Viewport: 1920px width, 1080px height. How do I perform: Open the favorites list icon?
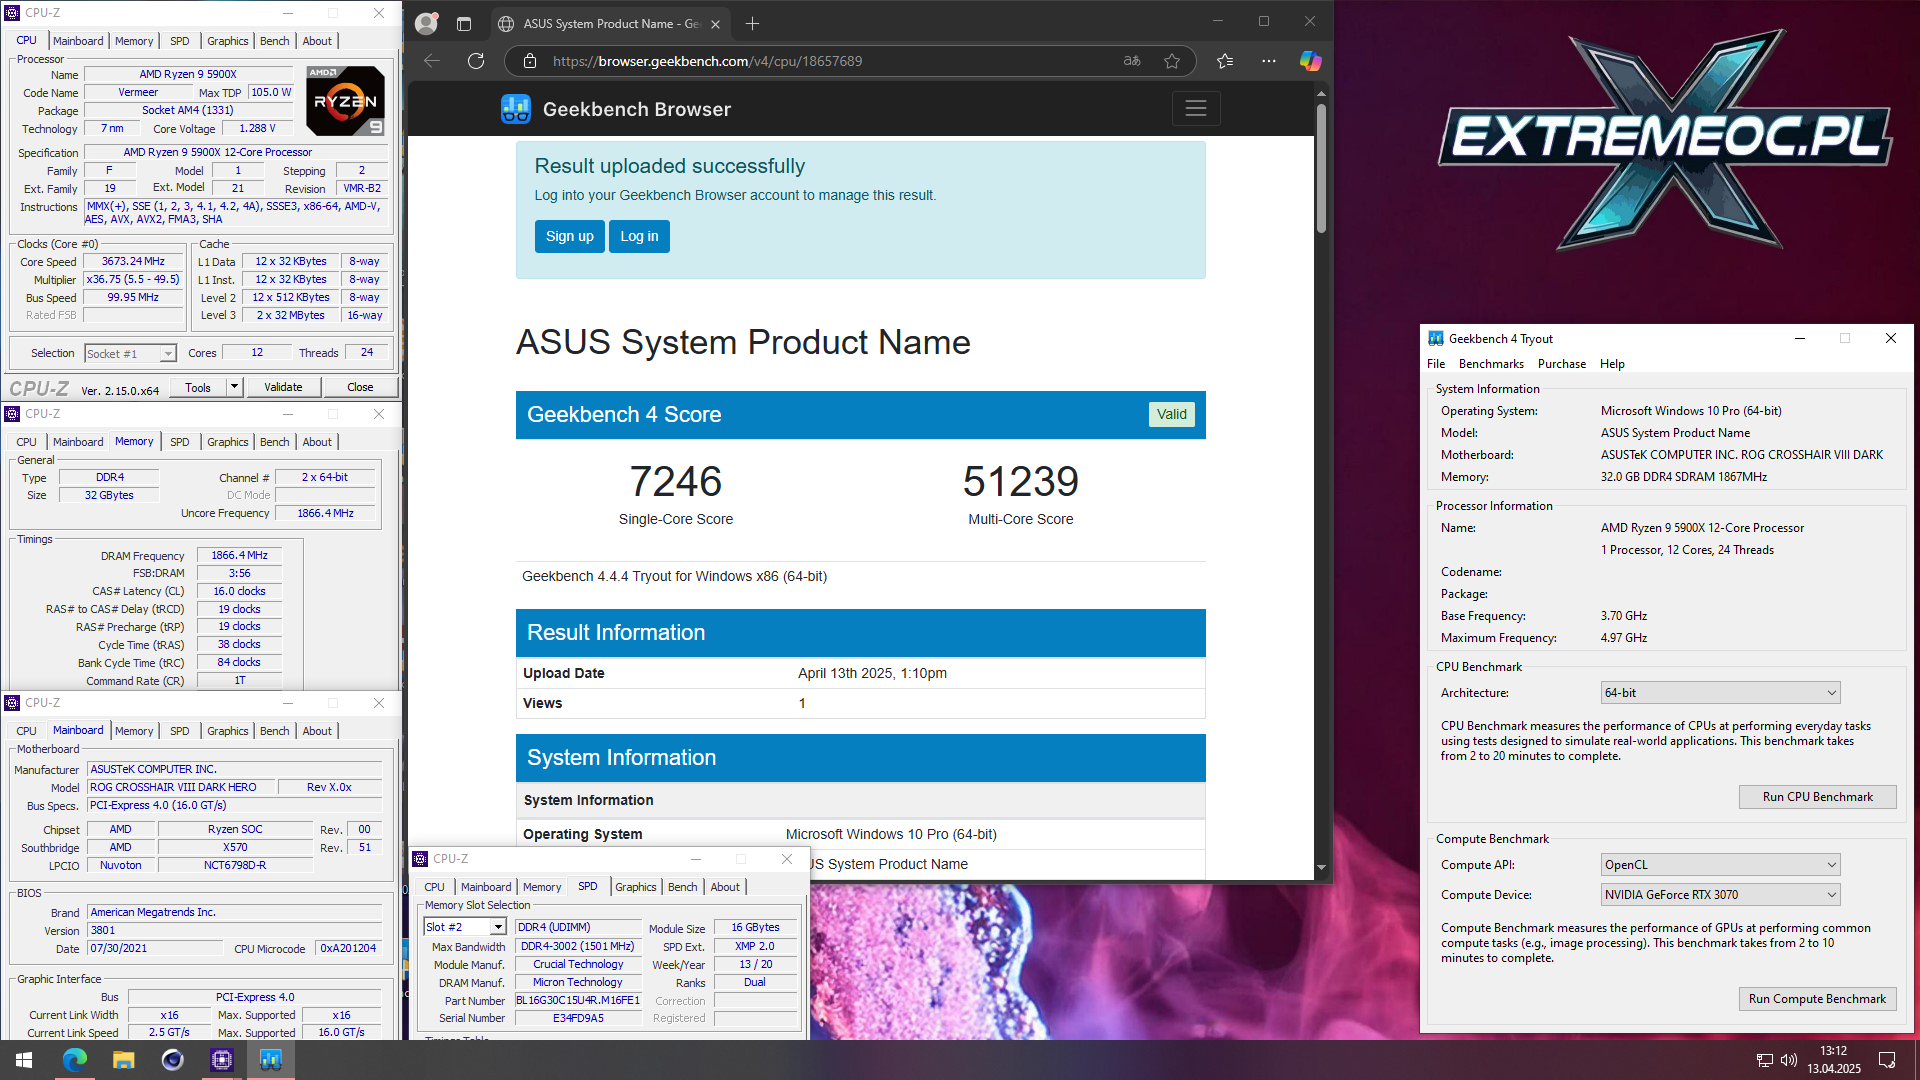[x=1225, y=61]
